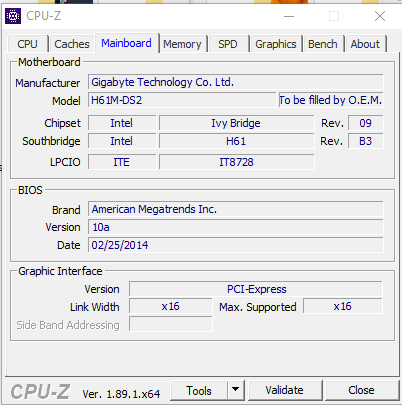This screenshot has width=402, height=405.
Task: Click the CPU-Z app icon in title bar
Action: [x=13, y=16]
